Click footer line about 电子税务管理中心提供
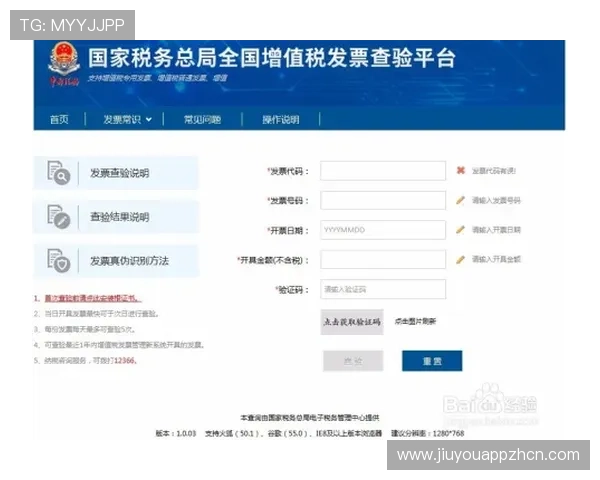This screenshot has height=480, width=600. (310, 418)
